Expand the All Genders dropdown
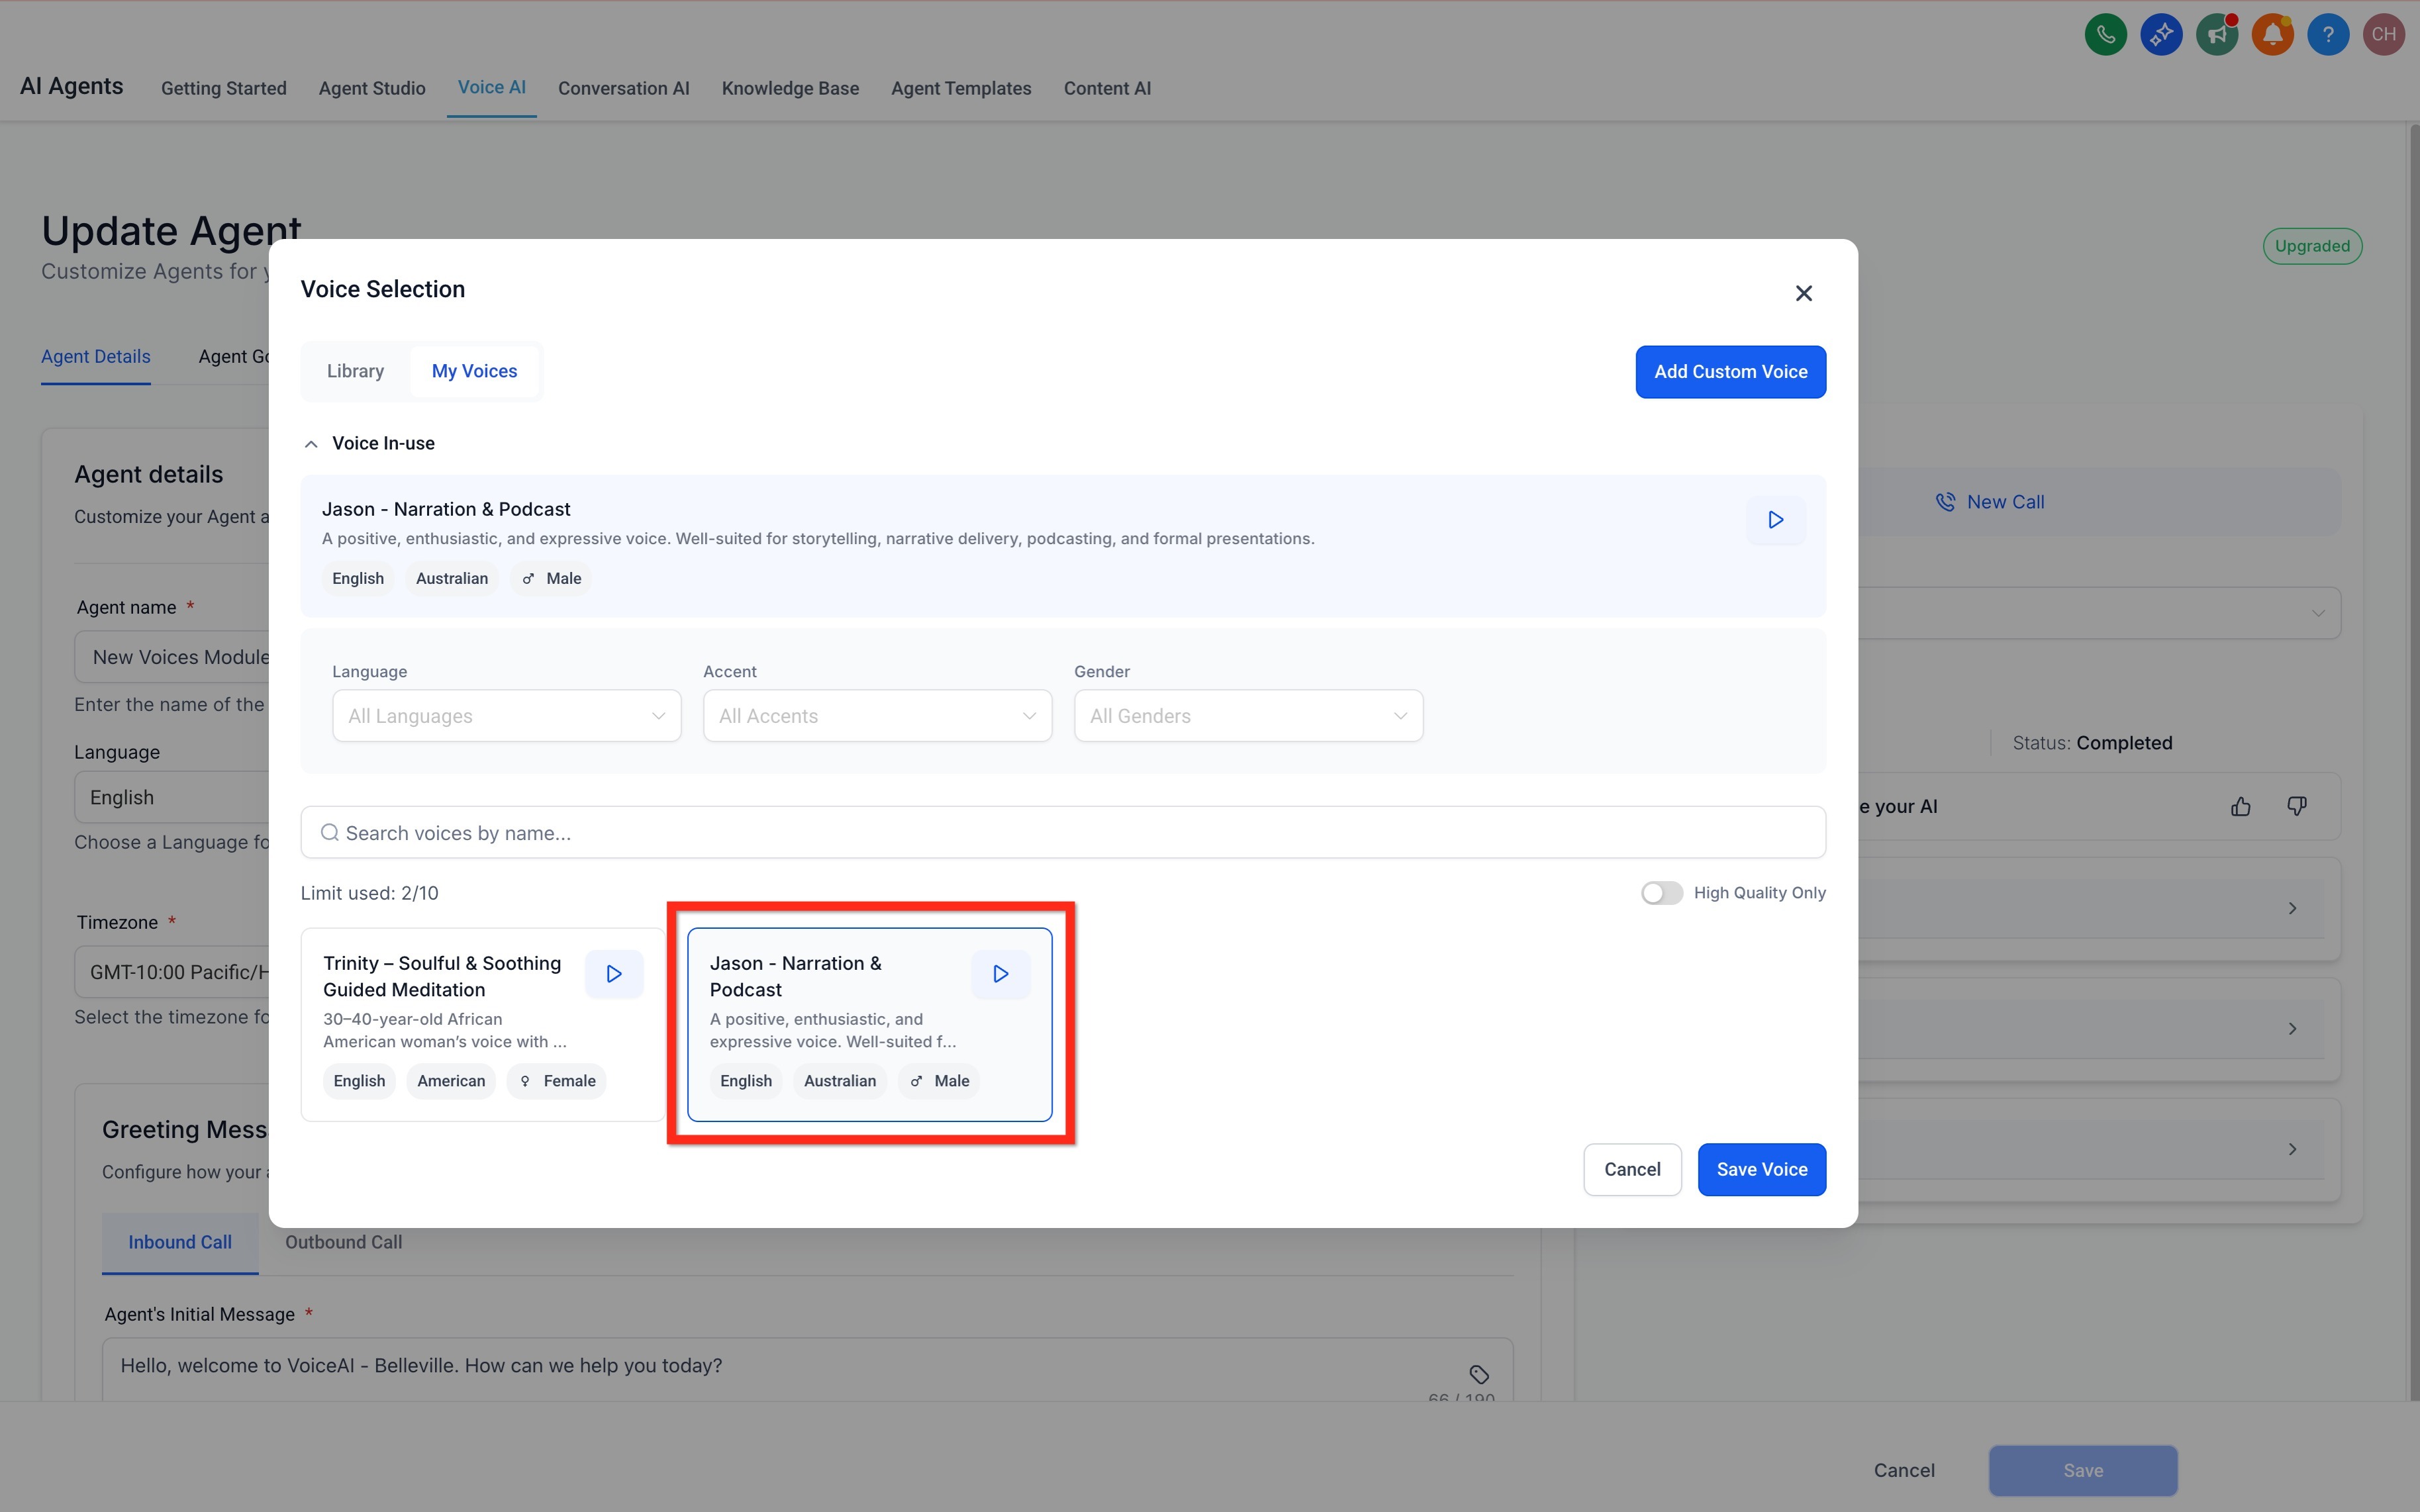Image resolution: width=2420 pixels, height=1512 pixels. [1248, 716]
